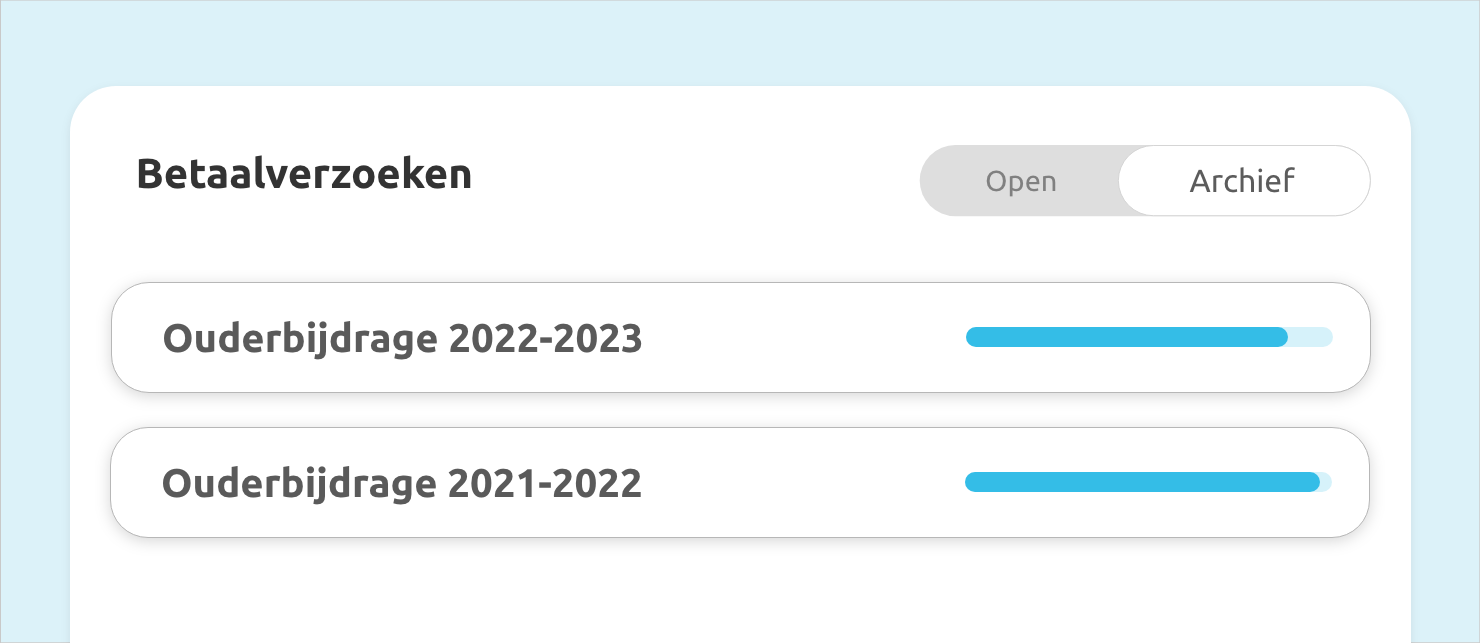
Task: Show archived payment requests via Archief
Action: click(x=1242, y=181)
